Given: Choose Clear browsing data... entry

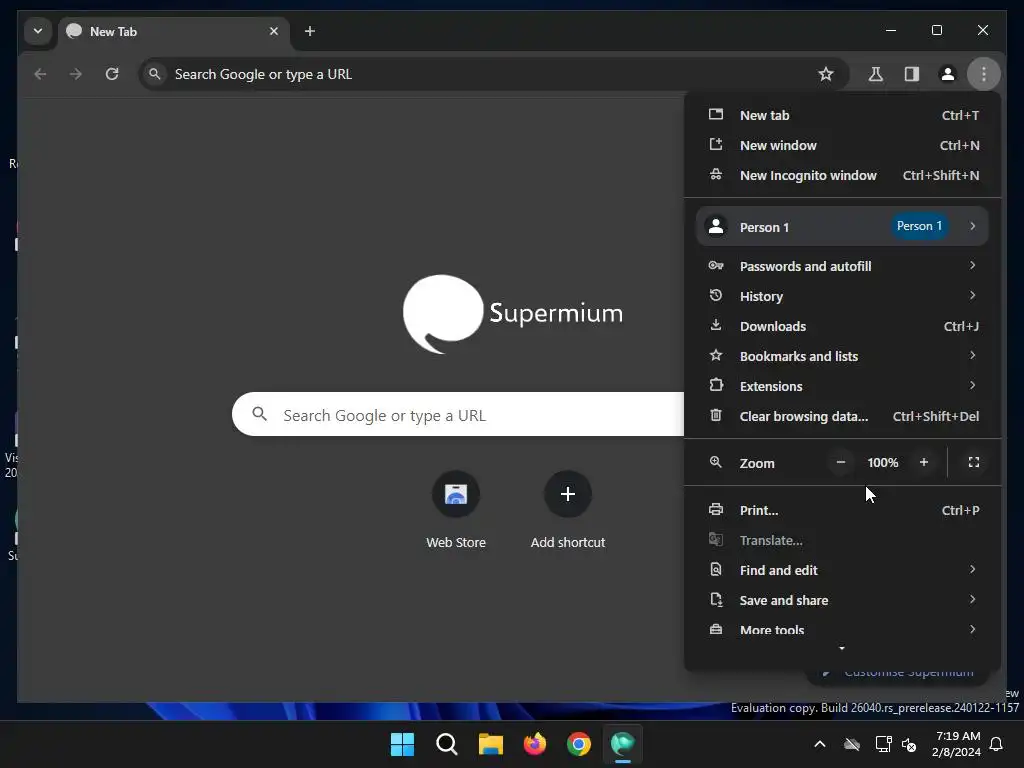Looking at the screenshot, I should (842, 416).
